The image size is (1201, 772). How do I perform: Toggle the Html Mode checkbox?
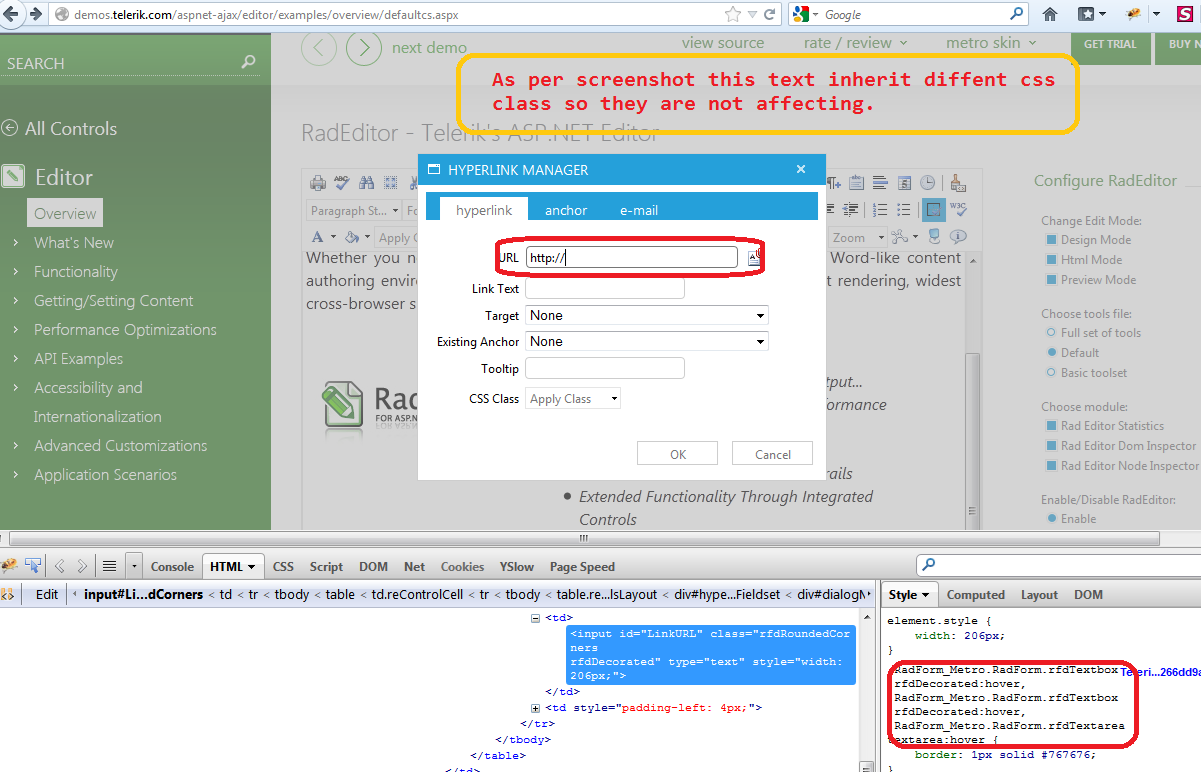1051,260
